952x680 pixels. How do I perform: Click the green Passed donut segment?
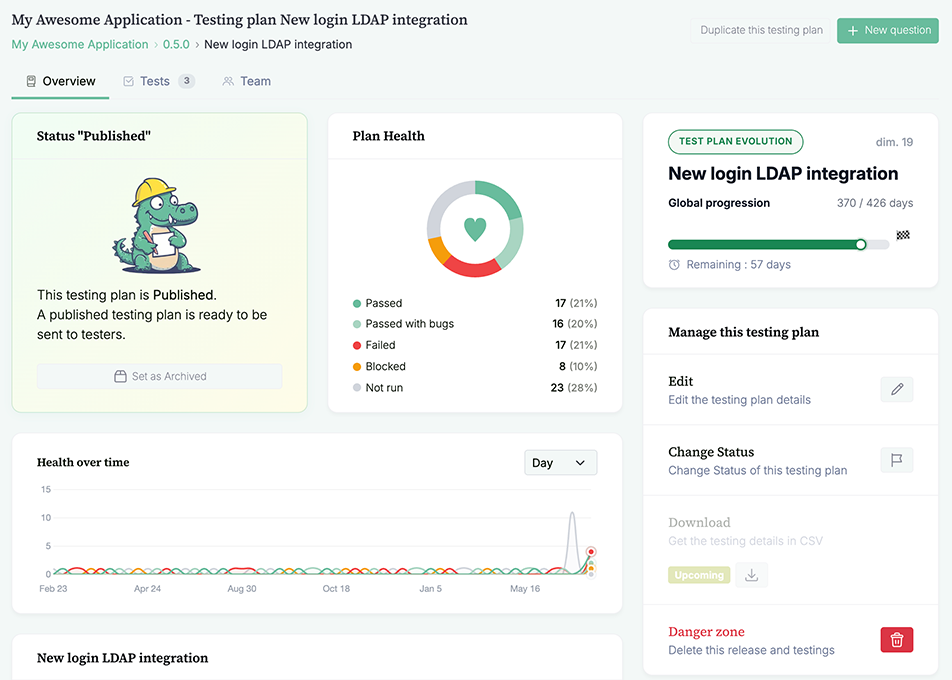[502, 196]
